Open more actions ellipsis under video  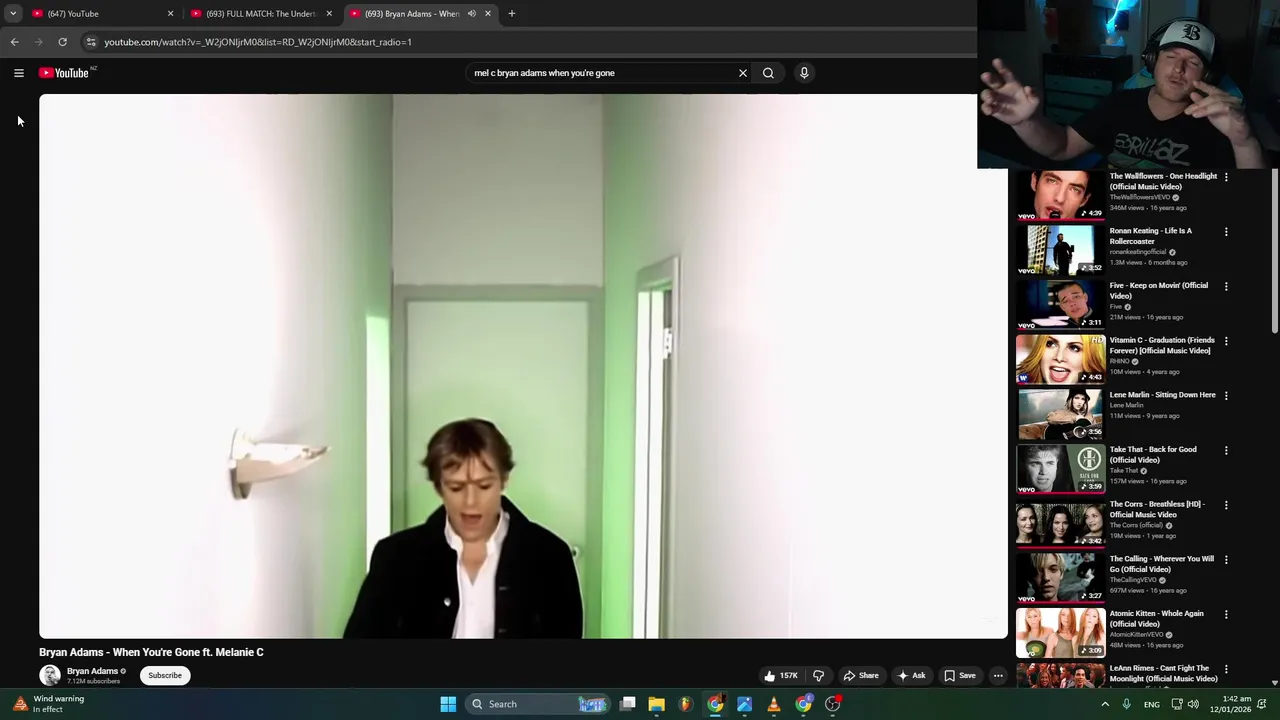click(998, 676)
